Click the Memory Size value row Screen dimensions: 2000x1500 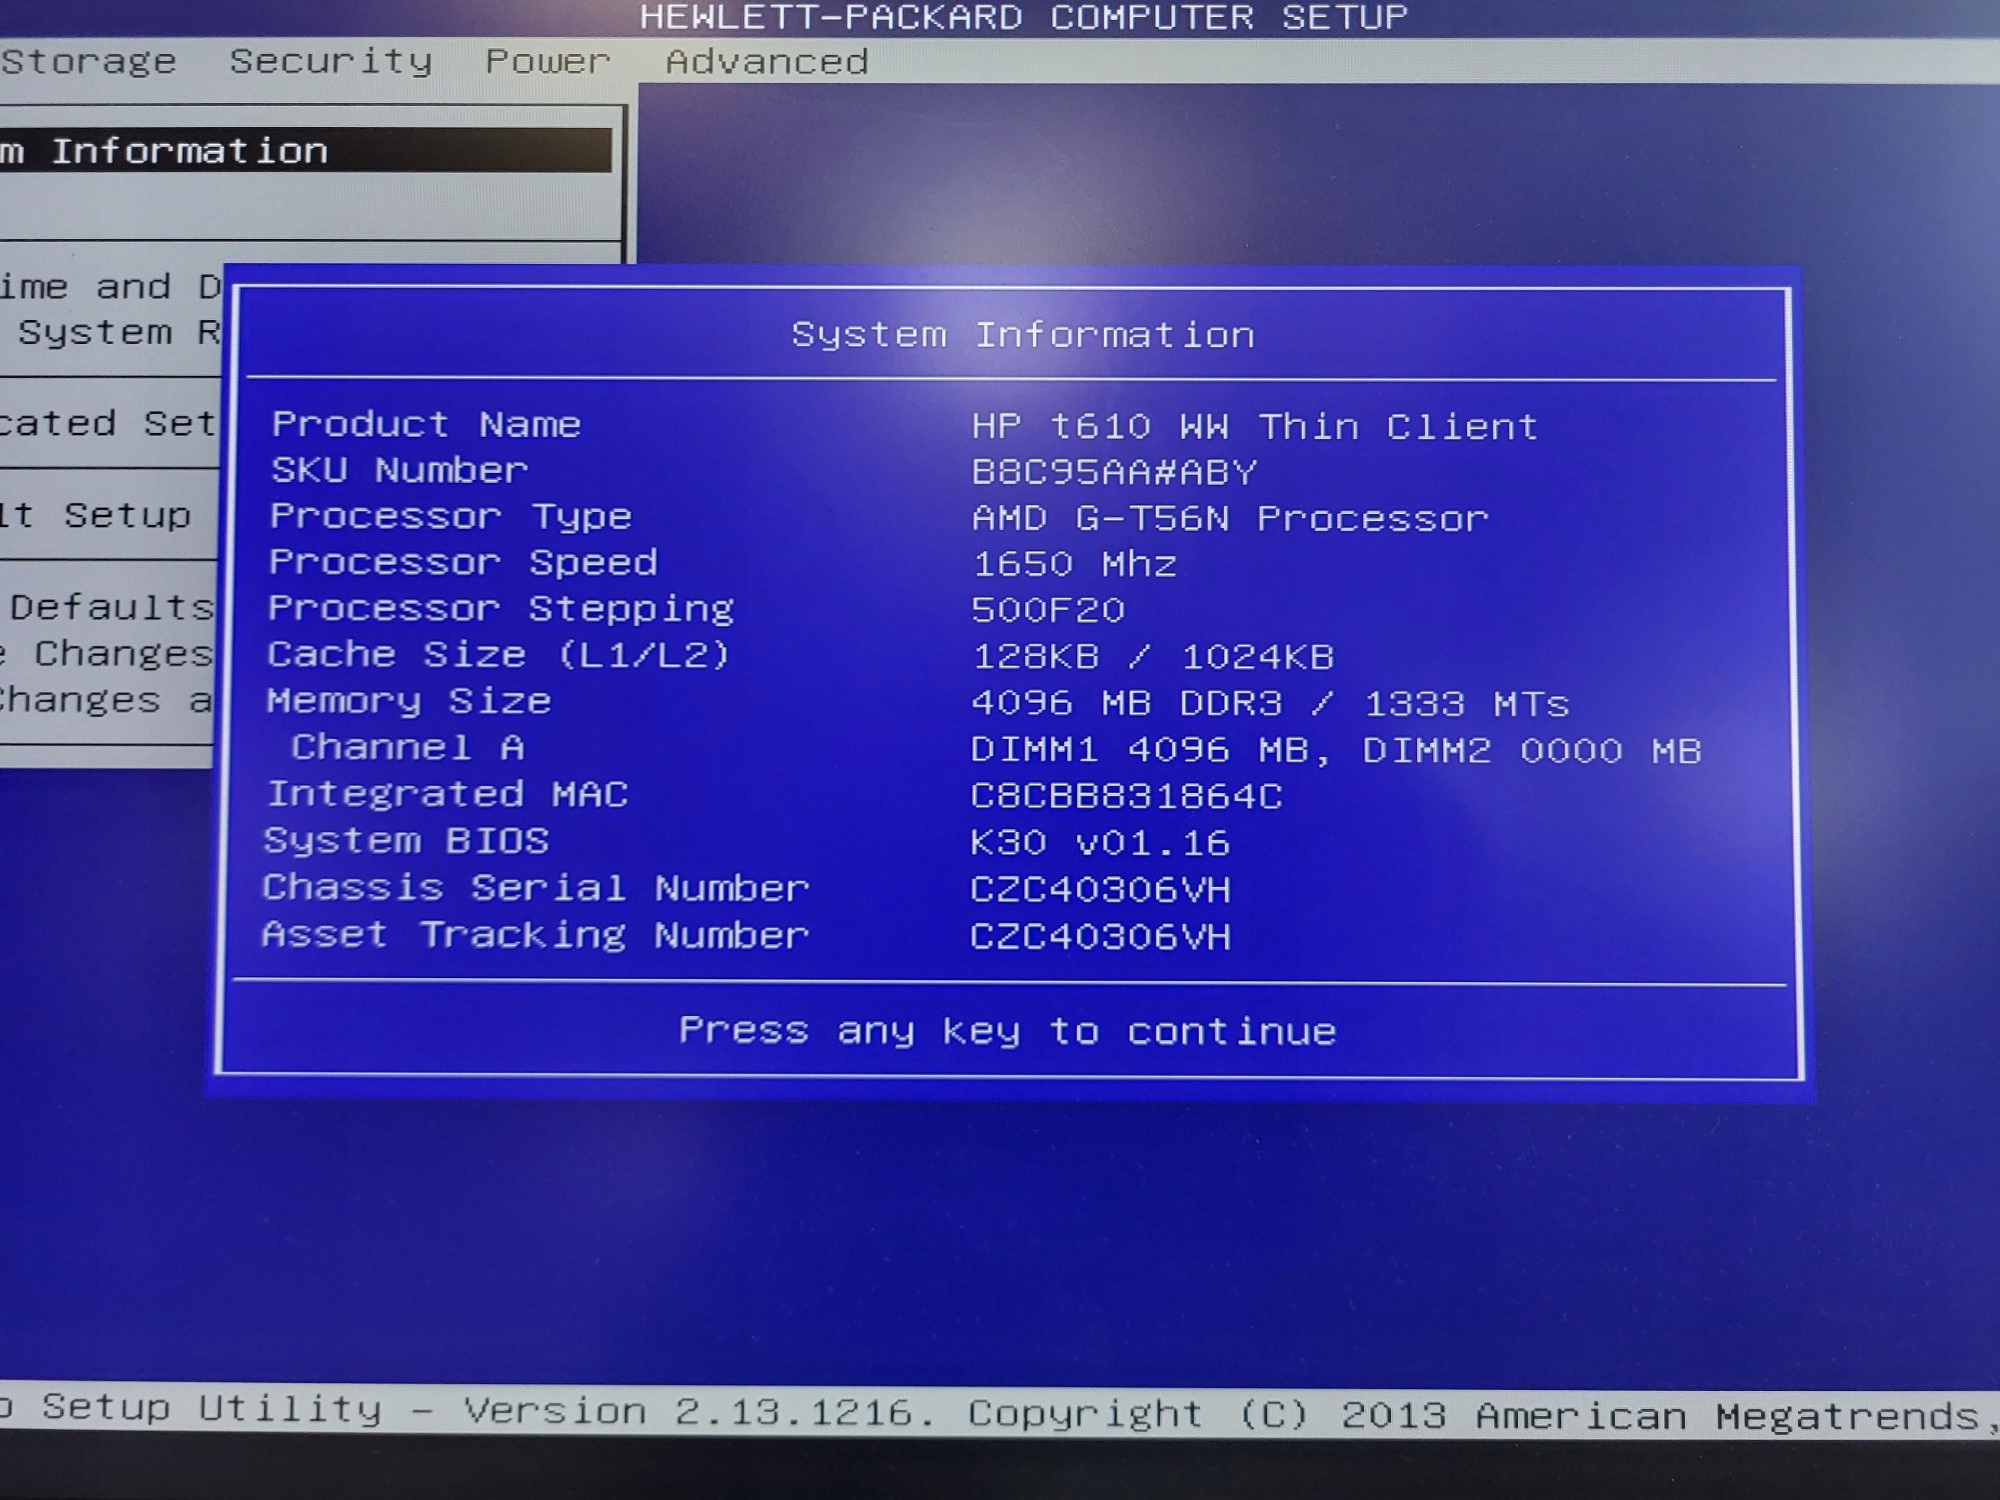point(1270,704)
